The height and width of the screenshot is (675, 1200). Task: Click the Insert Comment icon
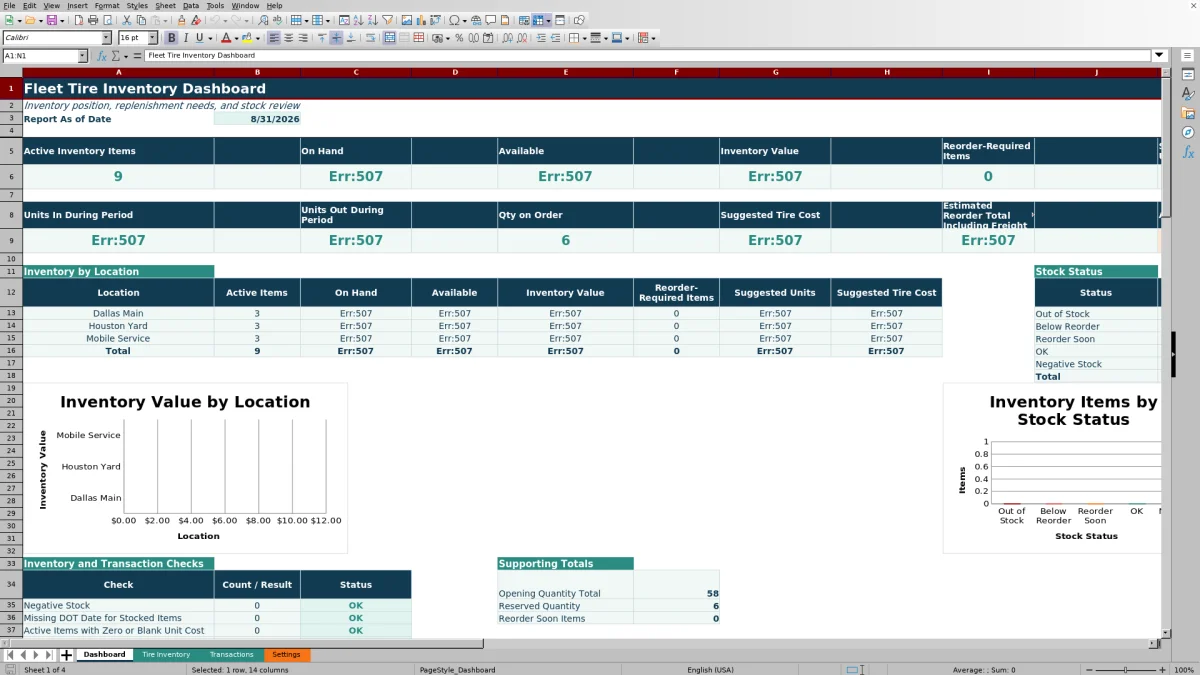point(491,20)
